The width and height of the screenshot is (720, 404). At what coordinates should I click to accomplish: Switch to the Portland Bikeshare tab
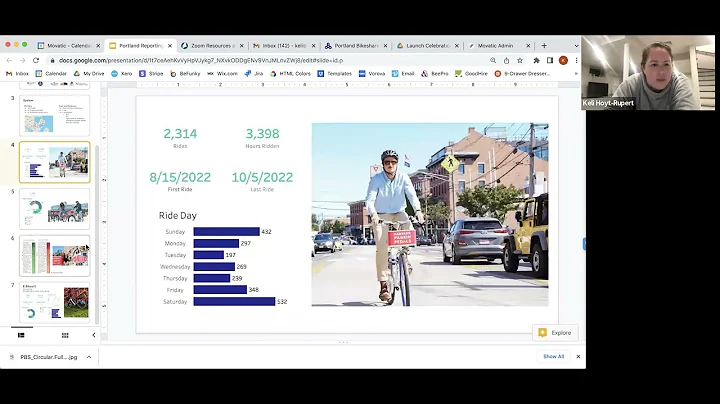[356, 45]
